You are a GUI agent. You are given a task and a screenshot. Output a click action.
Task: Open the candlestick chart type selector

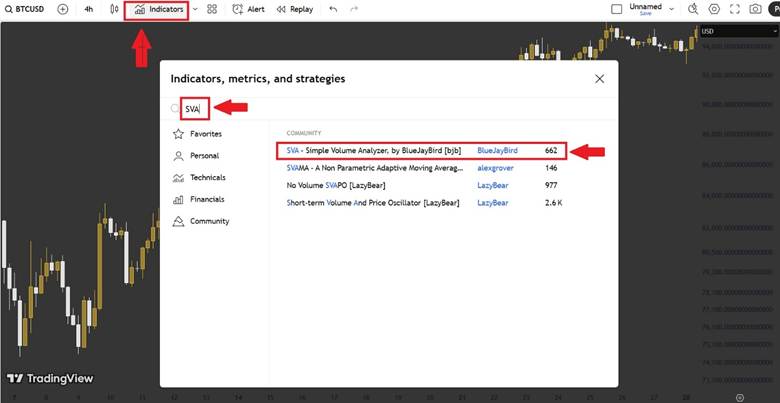coord(114,9)
